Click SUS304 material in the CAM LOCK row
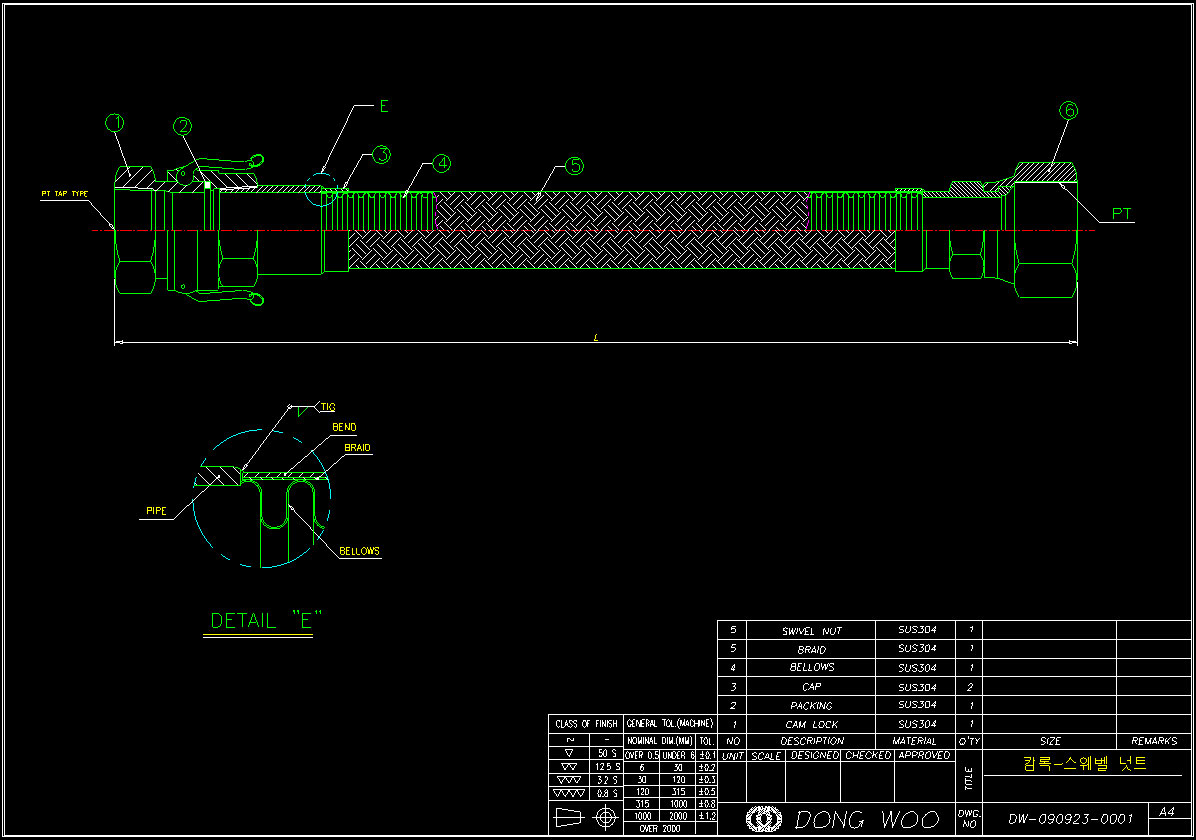The height and width of the screenshot is (840, 1196). (x=917, y=724)
